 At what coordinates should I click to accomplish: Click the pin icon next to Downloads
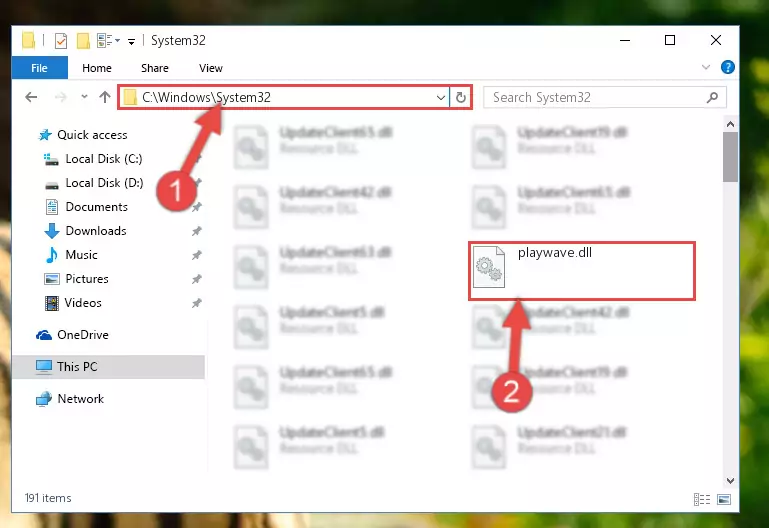[197, 231]
